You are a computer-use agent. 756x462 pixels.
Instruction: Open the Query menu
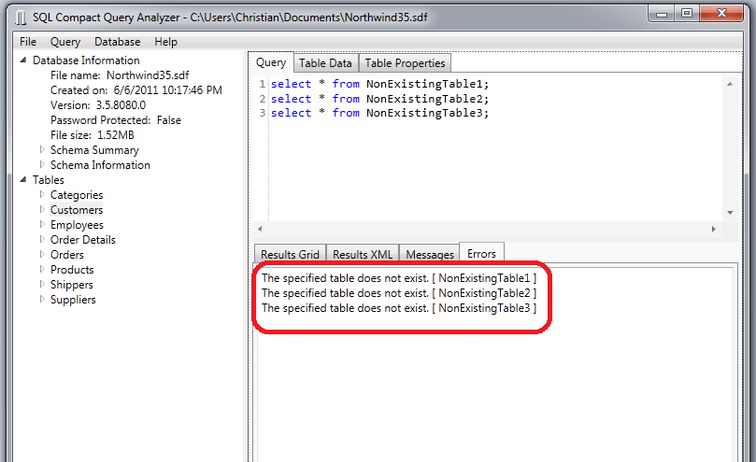tap(65, 42)
